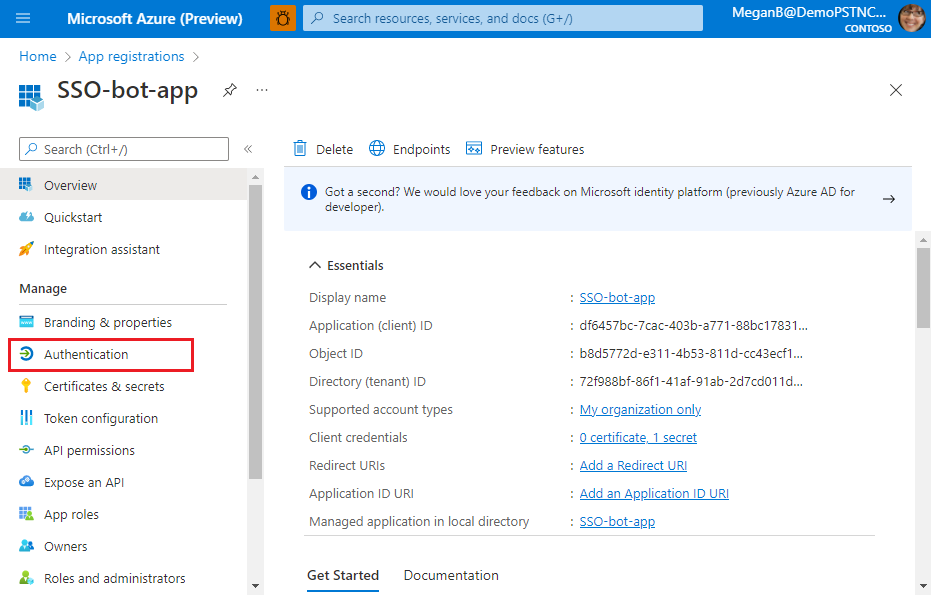Open the more options ellipsis menu
This screenshot has height=595, width=931.
pos(260,90)
